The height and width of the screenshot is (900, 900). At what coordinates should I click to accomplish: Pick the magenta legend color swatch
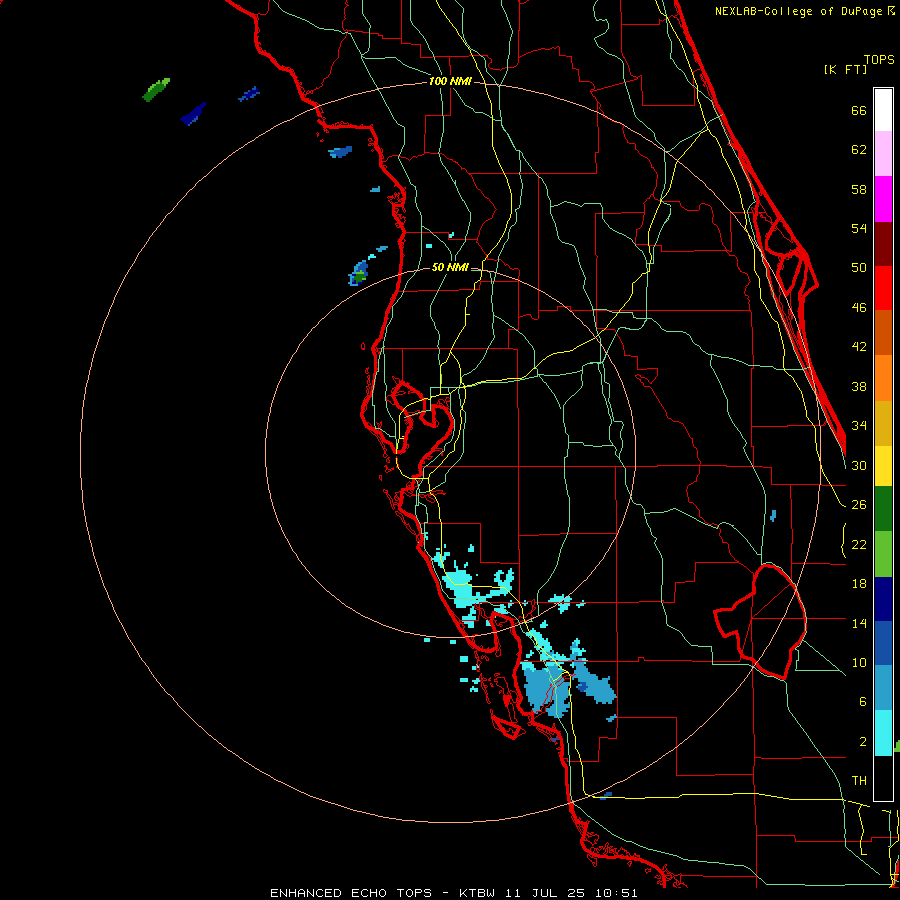tap(883, 199)
